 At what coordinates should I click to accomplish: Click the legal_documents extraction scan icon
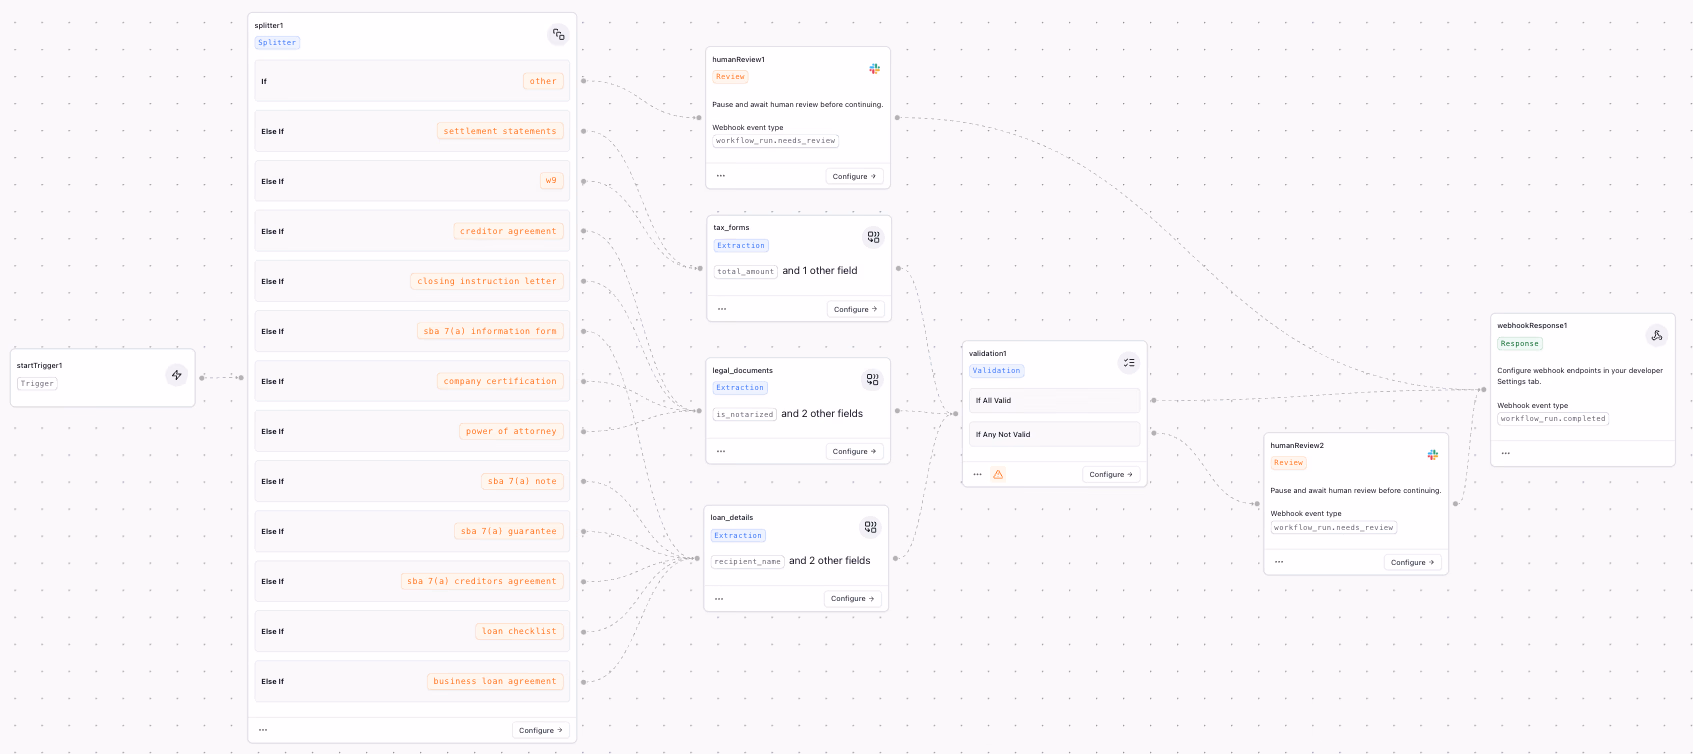tap(872, 380)
